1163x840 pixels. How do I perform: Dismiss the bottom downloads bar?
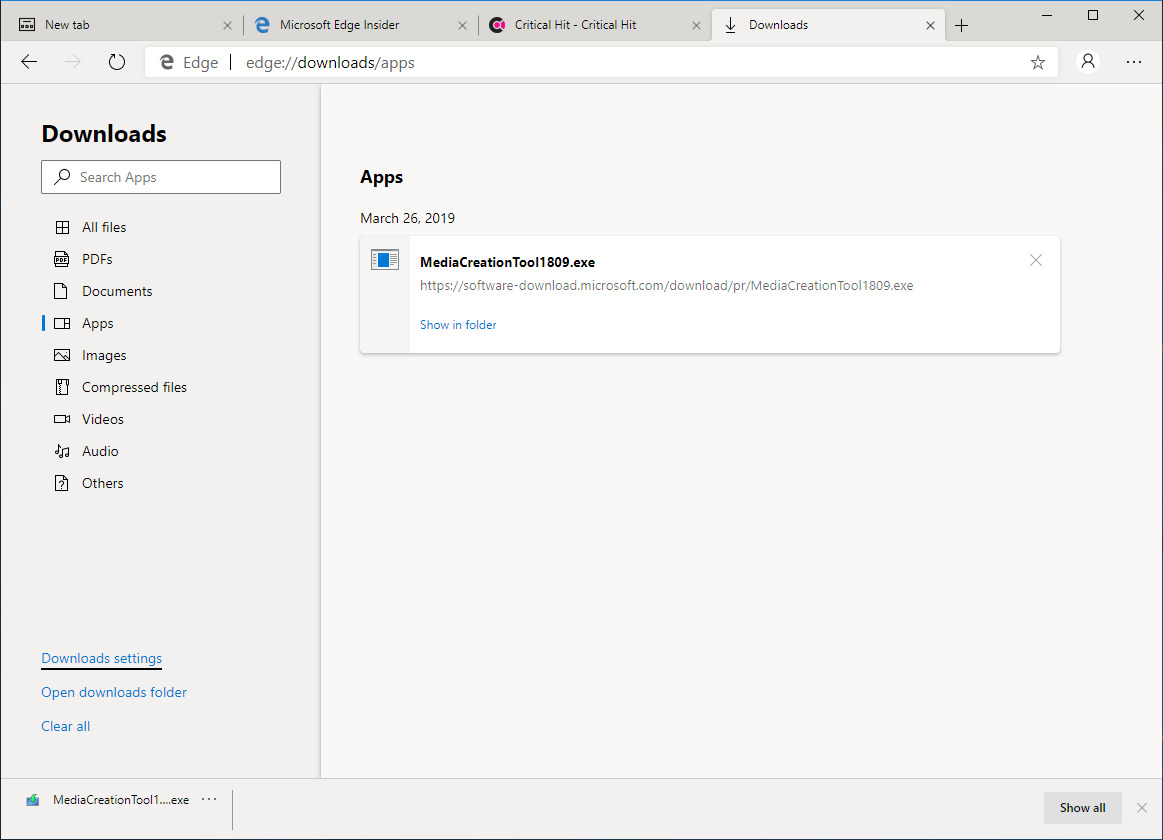tap(1142, 808)
